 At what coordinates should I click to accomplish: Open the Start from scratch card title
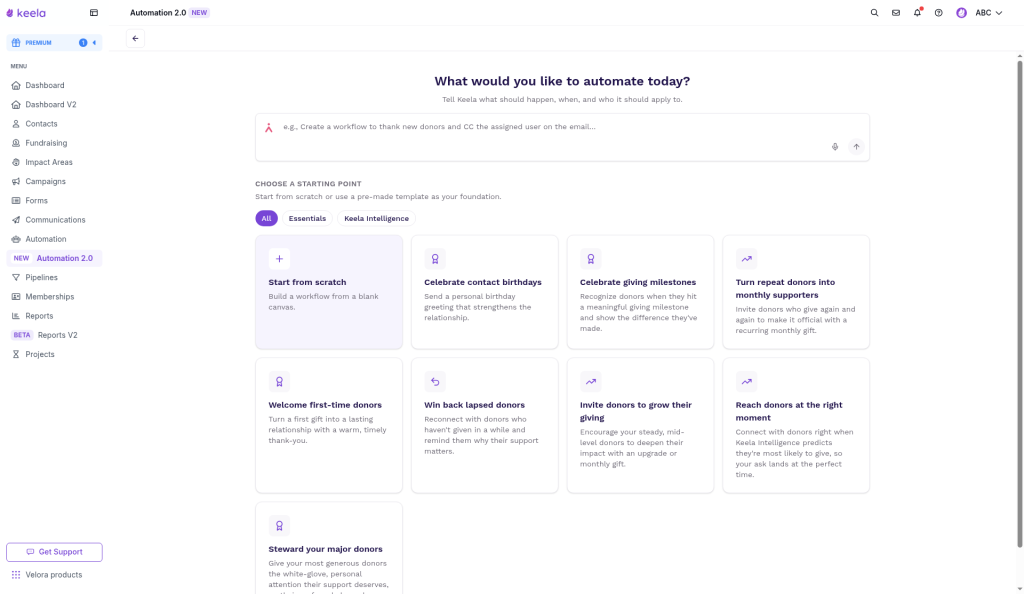pyautogui.click(x=308, y=282)
